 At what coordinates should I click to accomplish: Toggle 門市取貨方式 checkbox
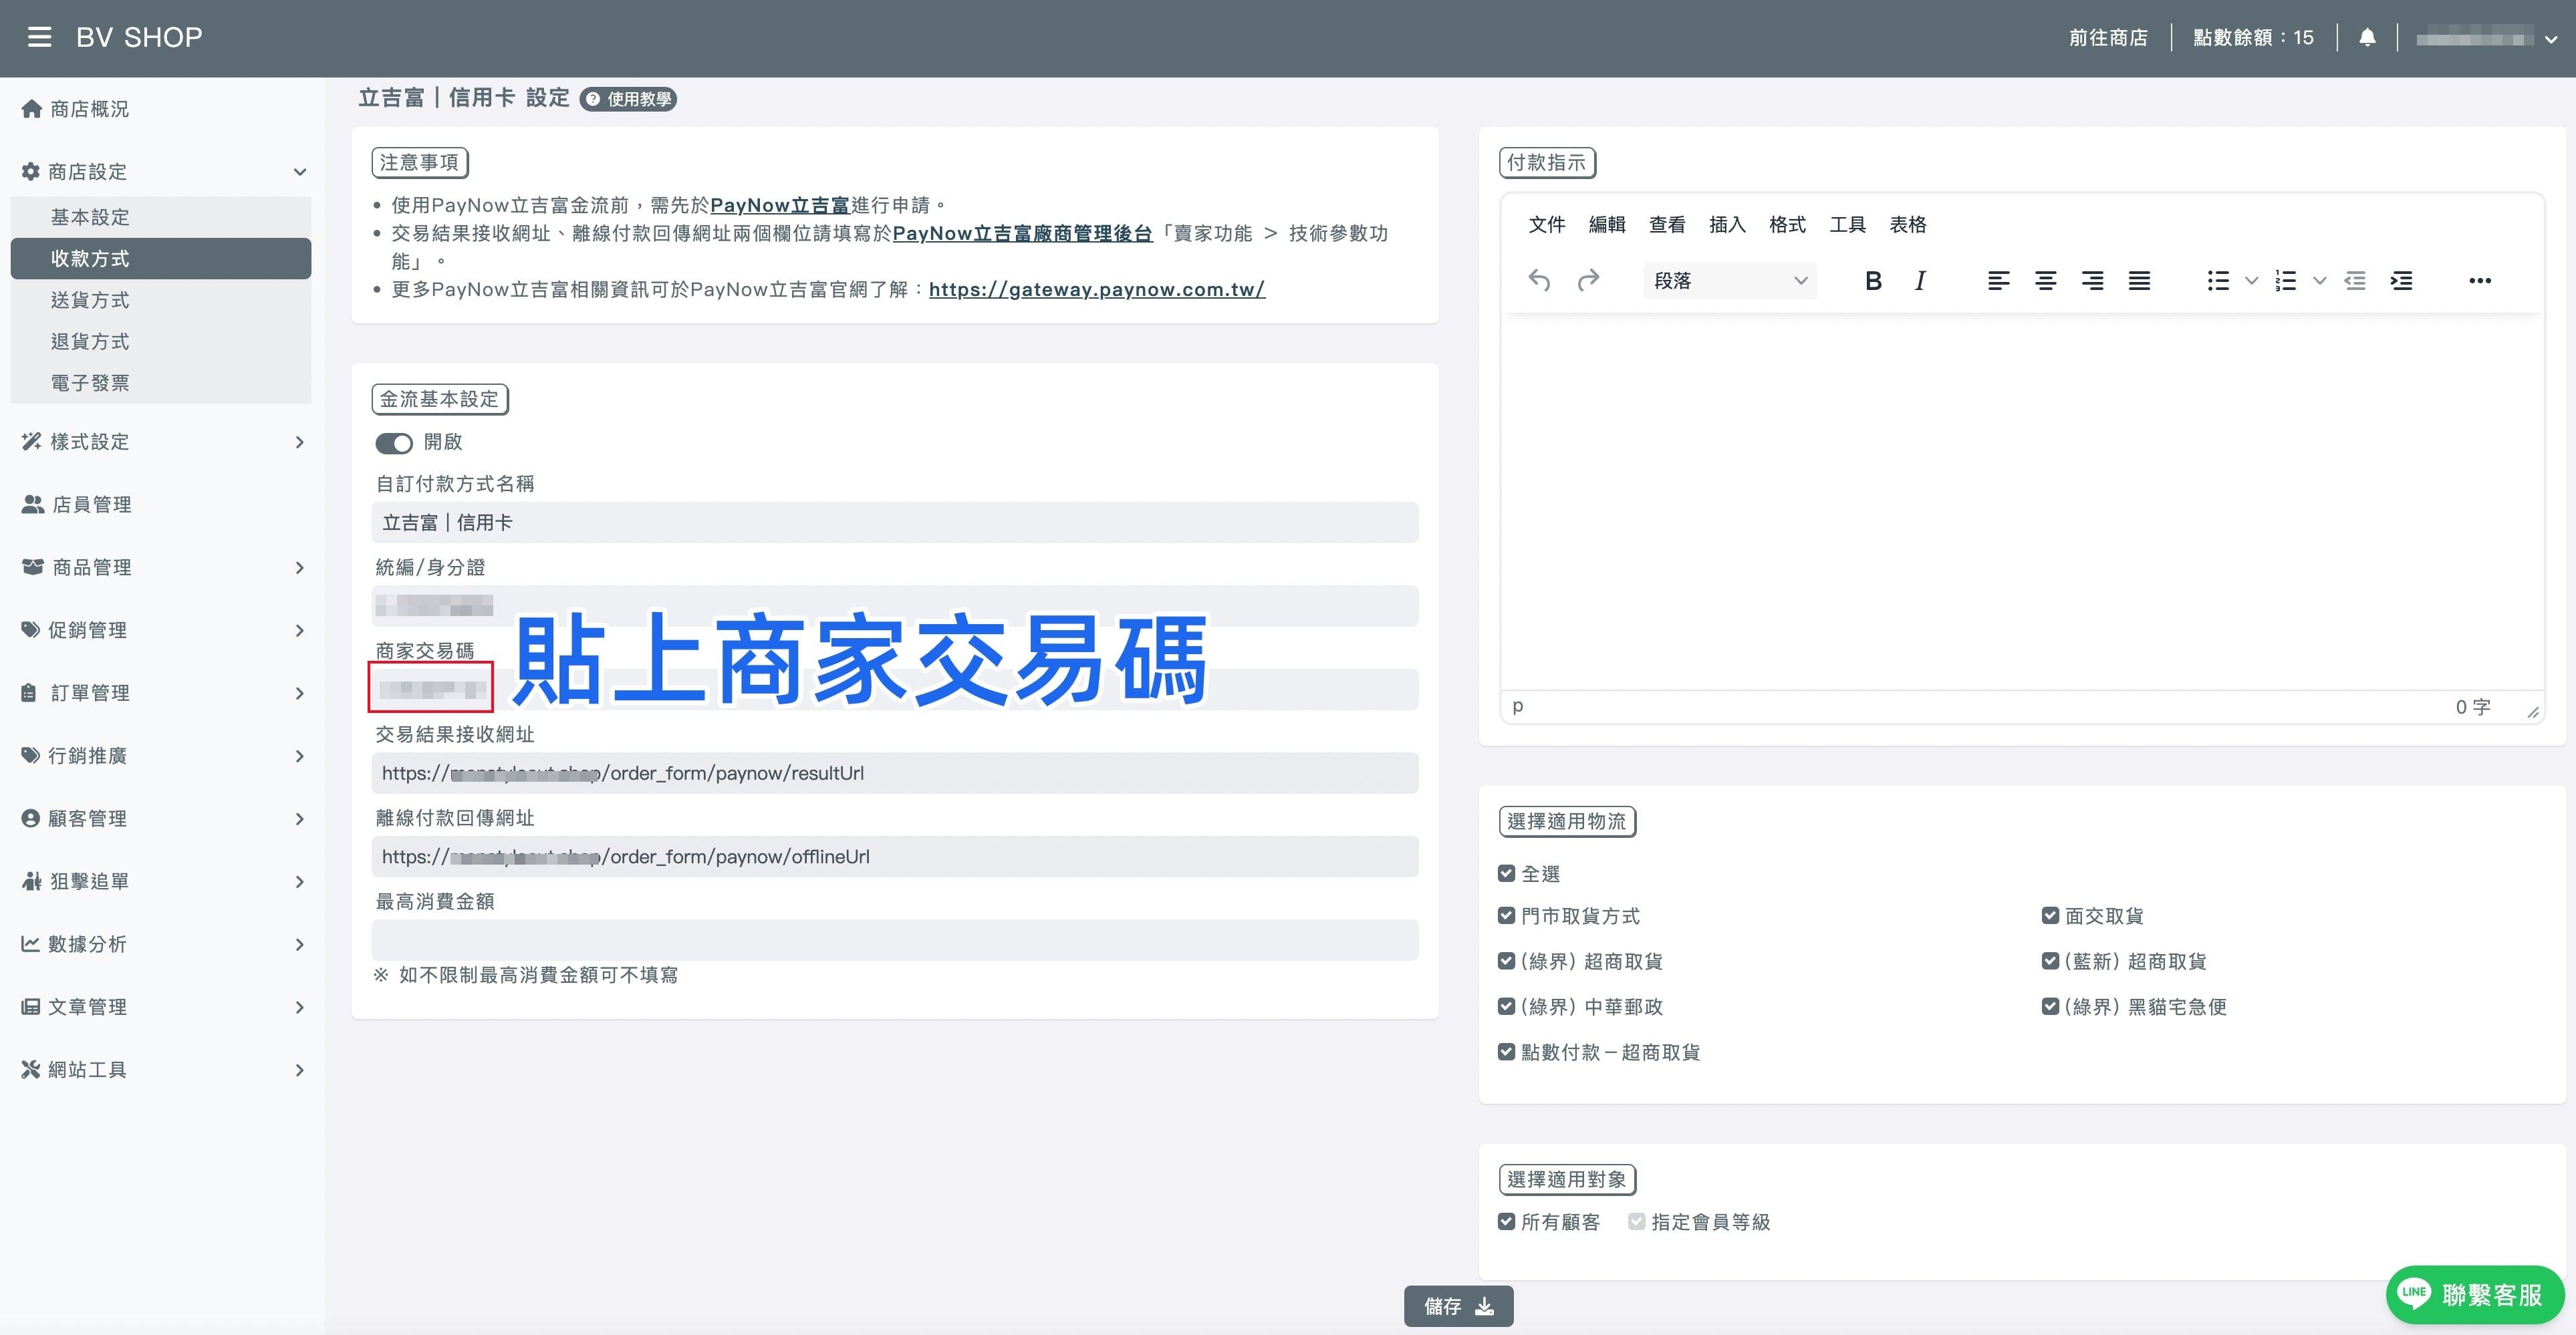1506,916
